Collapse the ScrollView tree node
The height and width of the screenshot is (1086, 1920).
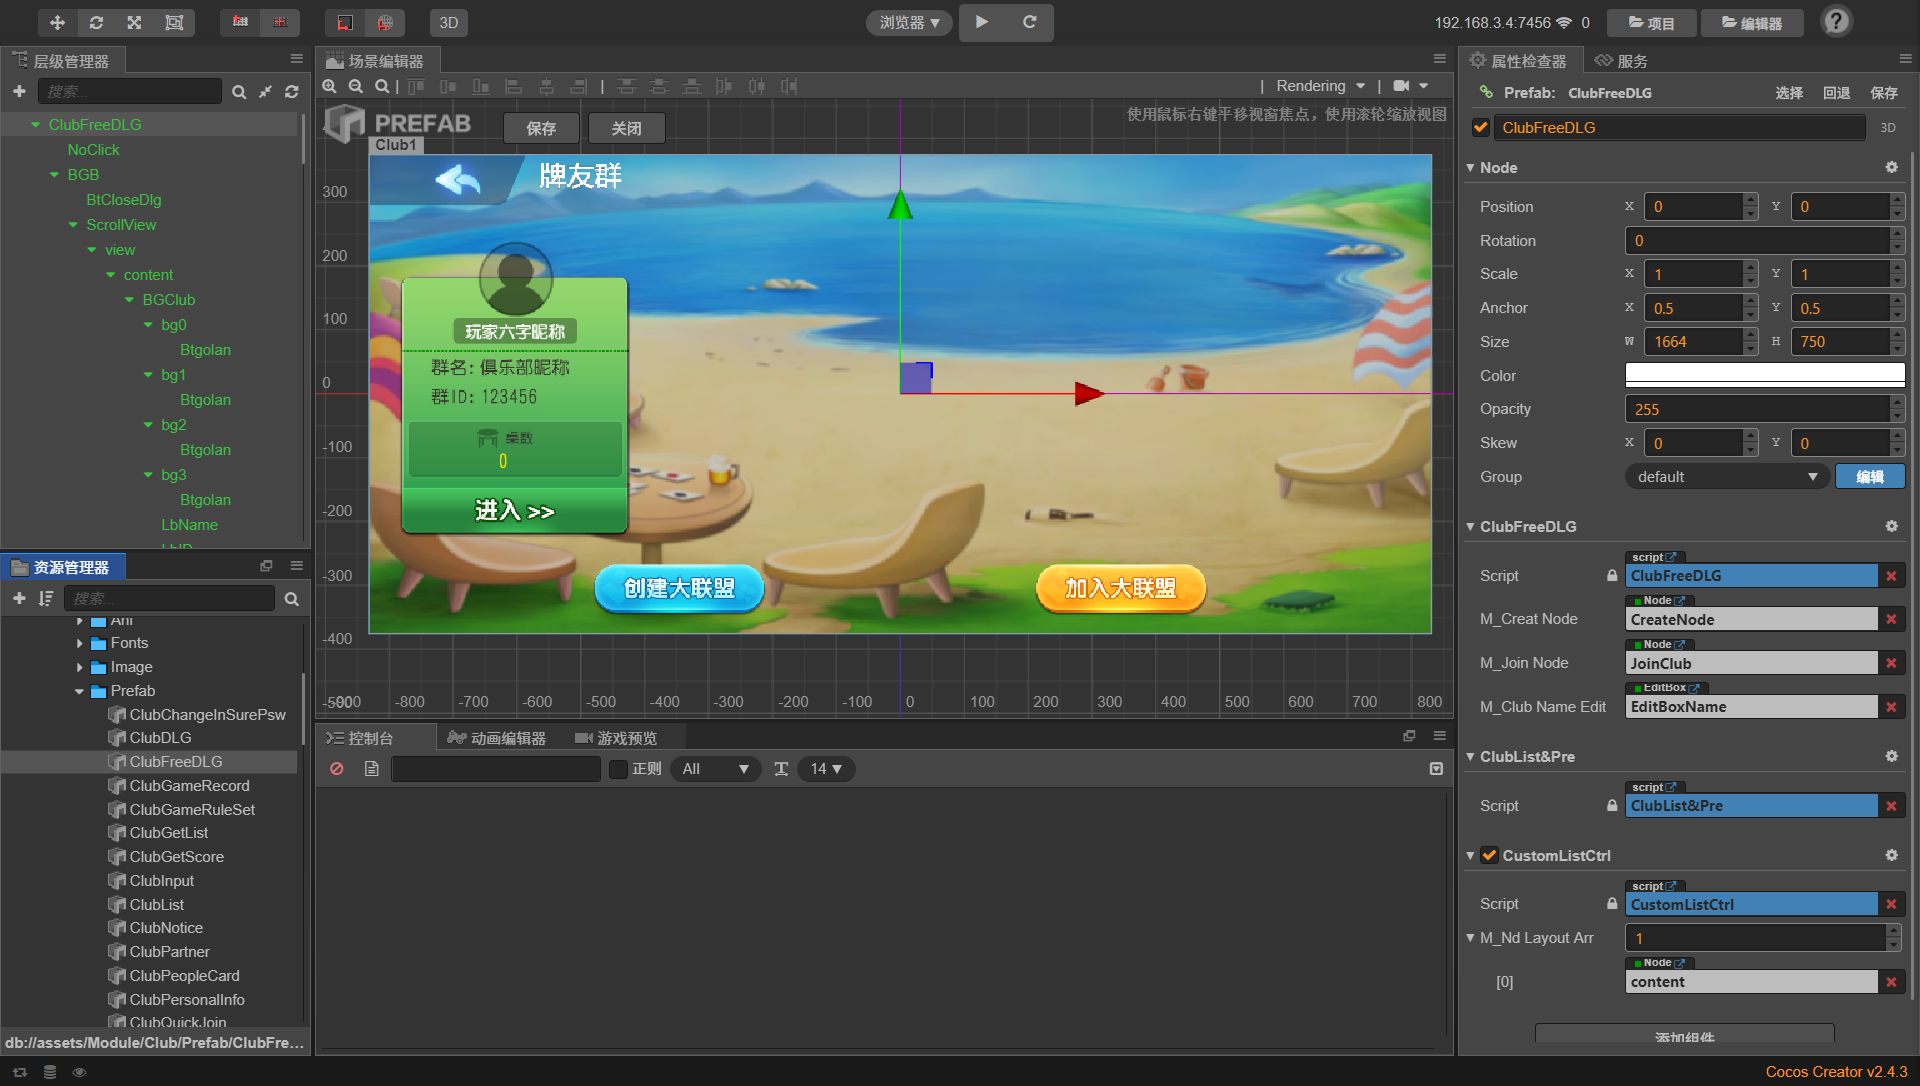[x=73, y=225]
